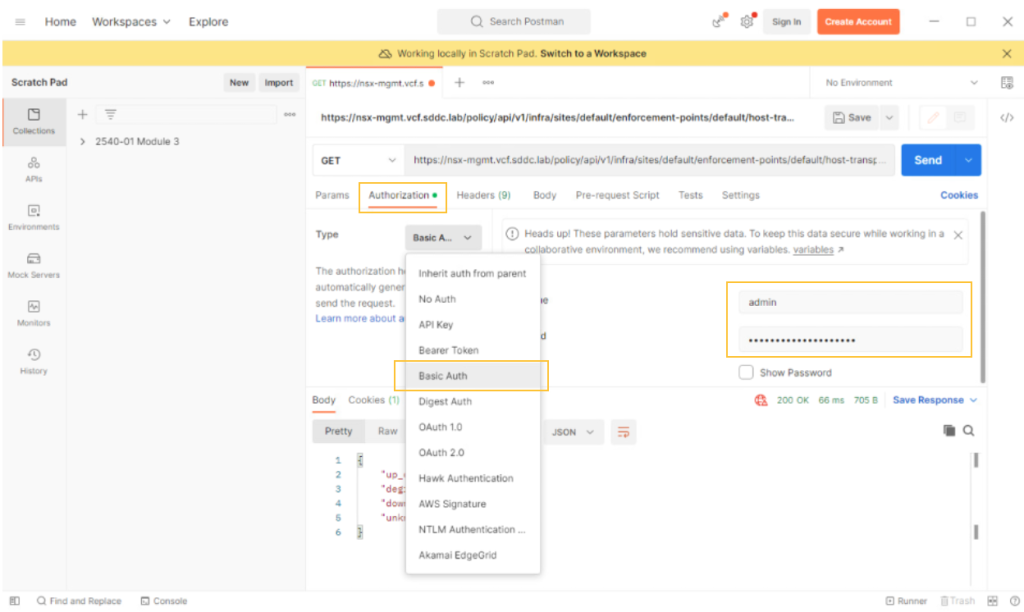Open the Save Response dropdown
Image resolution: width=1024 pixels, height=612 pixels.
(935, 400)
